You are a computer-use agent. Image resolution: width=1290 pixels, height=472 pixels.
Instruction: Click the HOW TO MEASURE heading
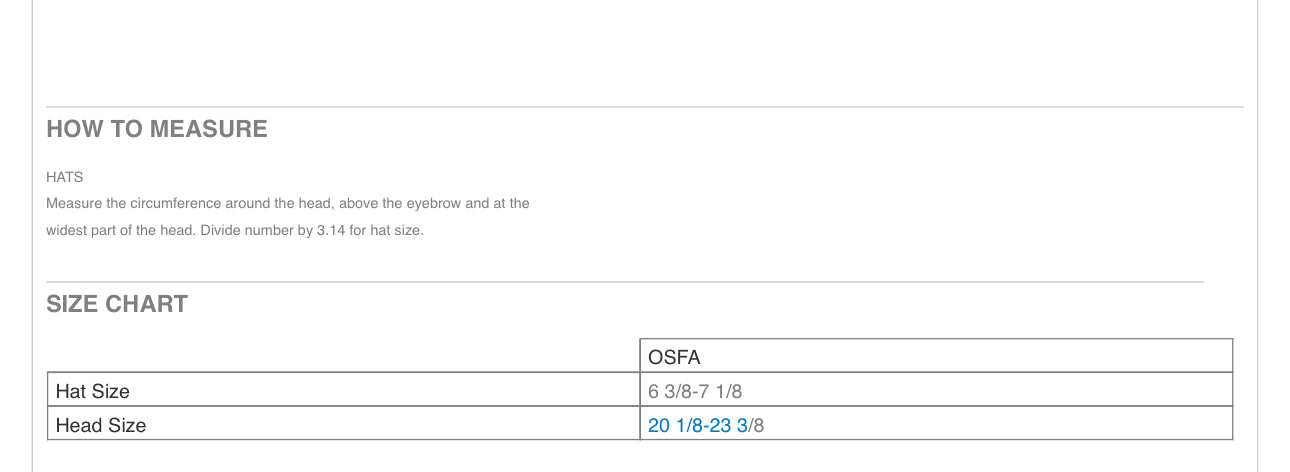pyautogui.click(x=157, y=129)
